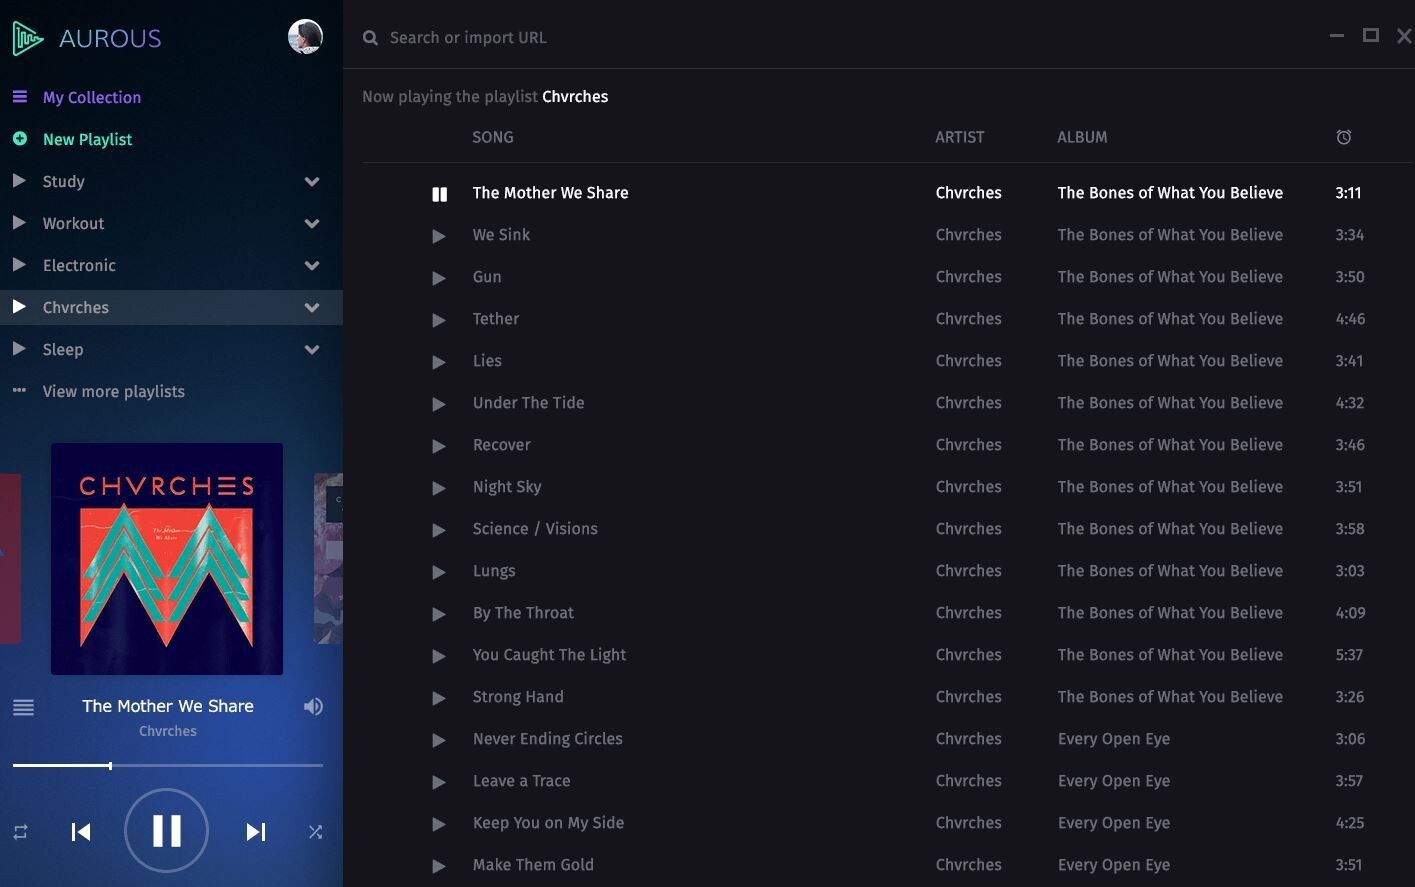Maximize the Aurous window
The height and width of the screenshot is (887, 1415).
pyautogui.click(x=1371, y=36)
